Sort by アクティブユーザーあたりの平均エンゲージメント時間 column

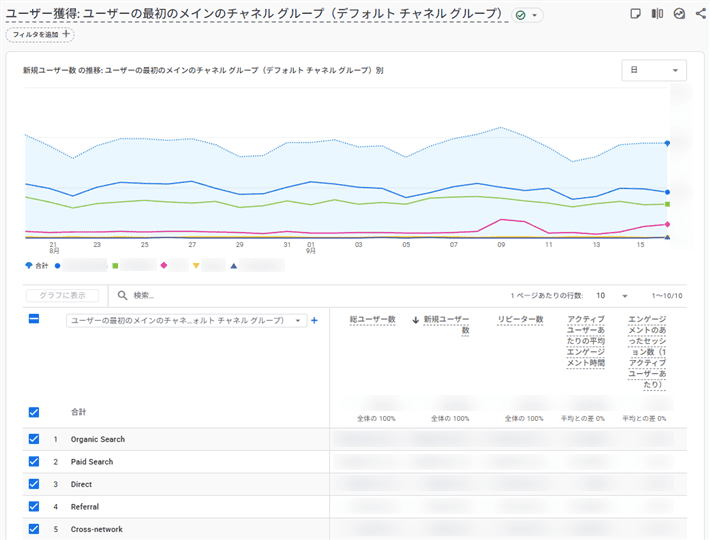click(x=585, y=341)
